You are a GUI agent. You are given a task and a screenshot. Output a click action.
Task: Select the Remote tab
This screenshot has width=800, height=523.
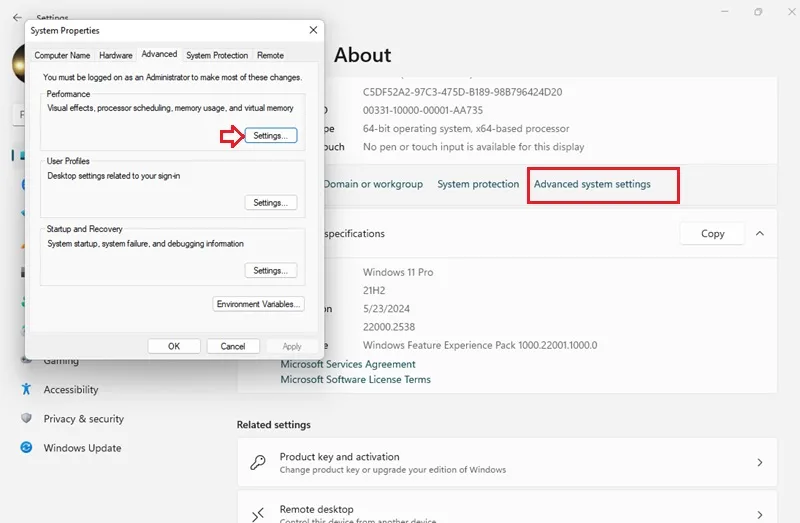point(270,55)
